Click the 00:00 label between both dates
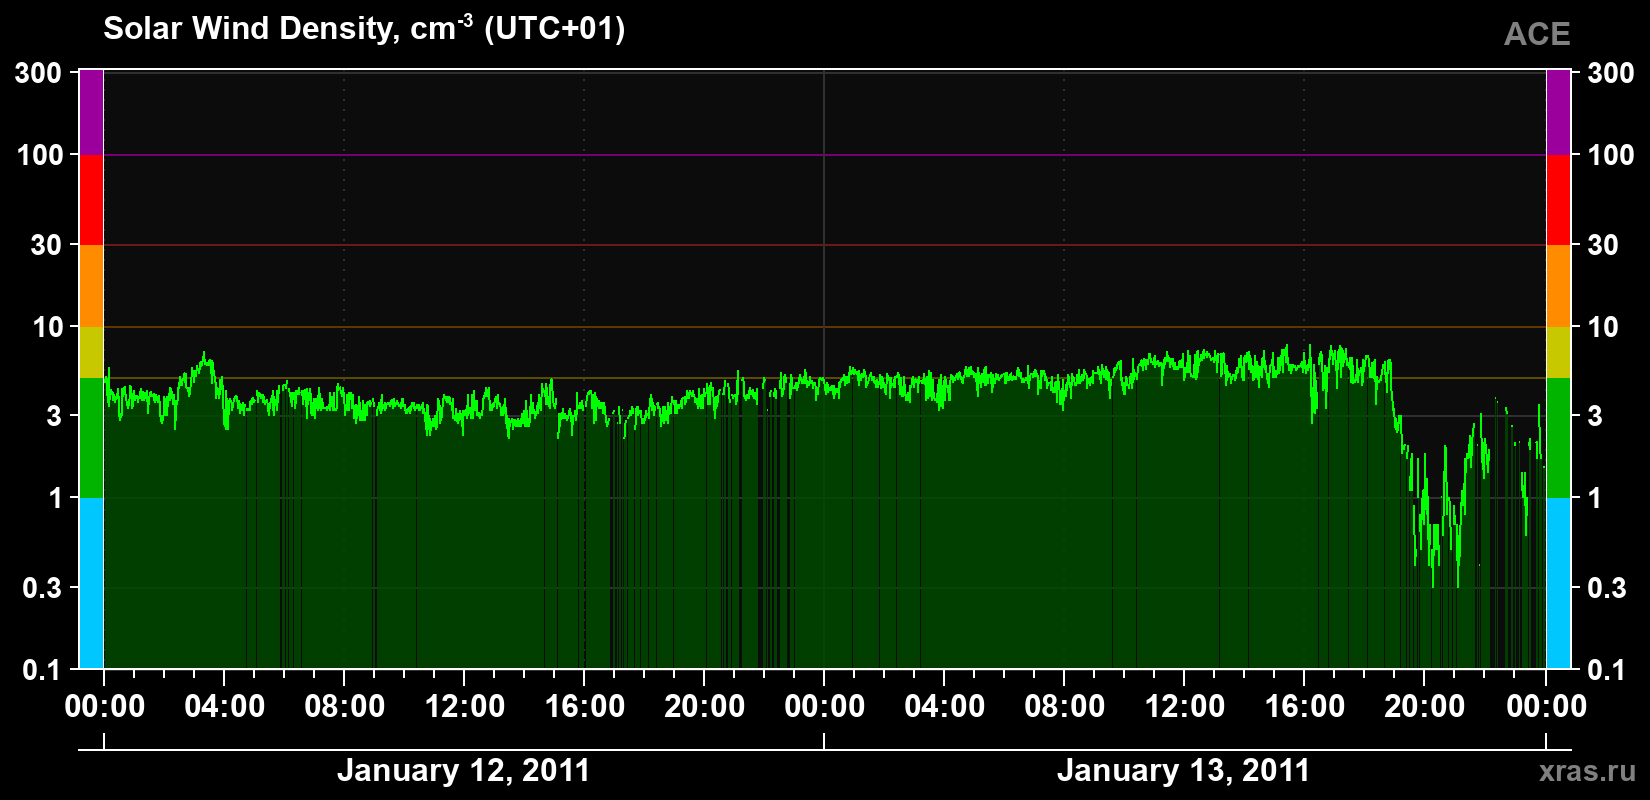 pos(825,707)
